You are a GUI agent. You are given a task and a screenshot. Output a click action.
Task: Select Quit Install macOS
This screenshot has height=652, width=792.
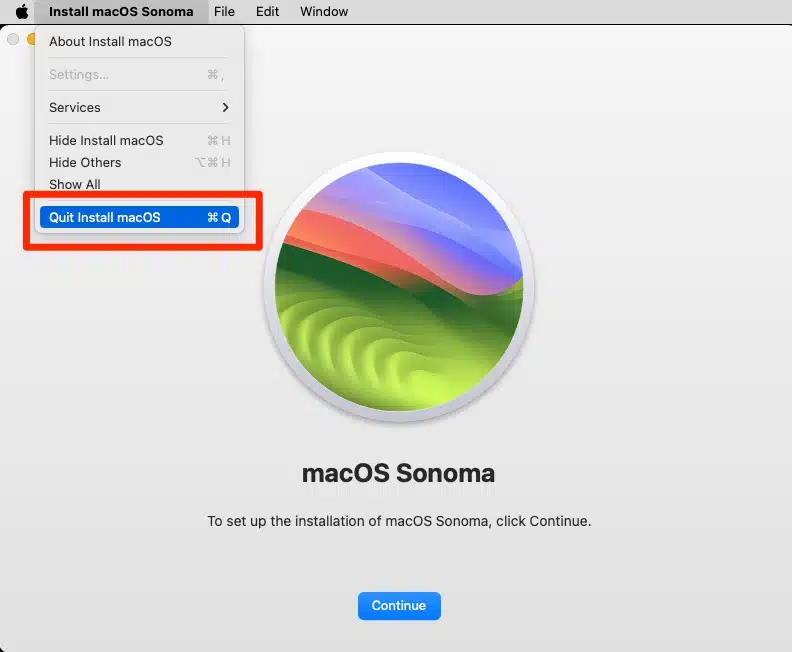(139, 217)
